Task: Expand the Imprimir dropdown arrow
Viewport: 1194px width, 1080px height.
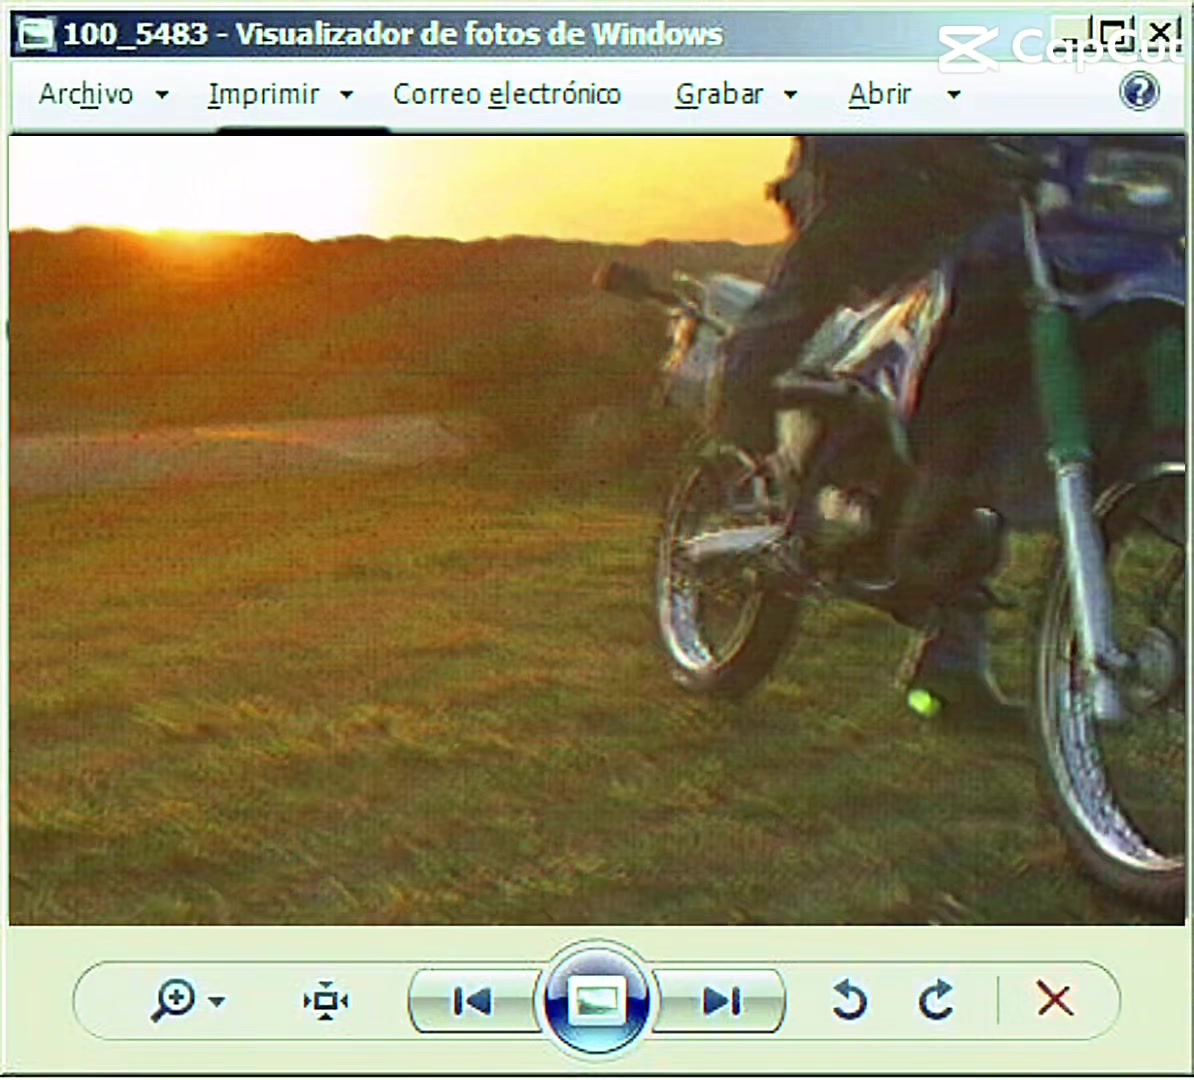Action: pyautogui.click(x=346, y=95)
